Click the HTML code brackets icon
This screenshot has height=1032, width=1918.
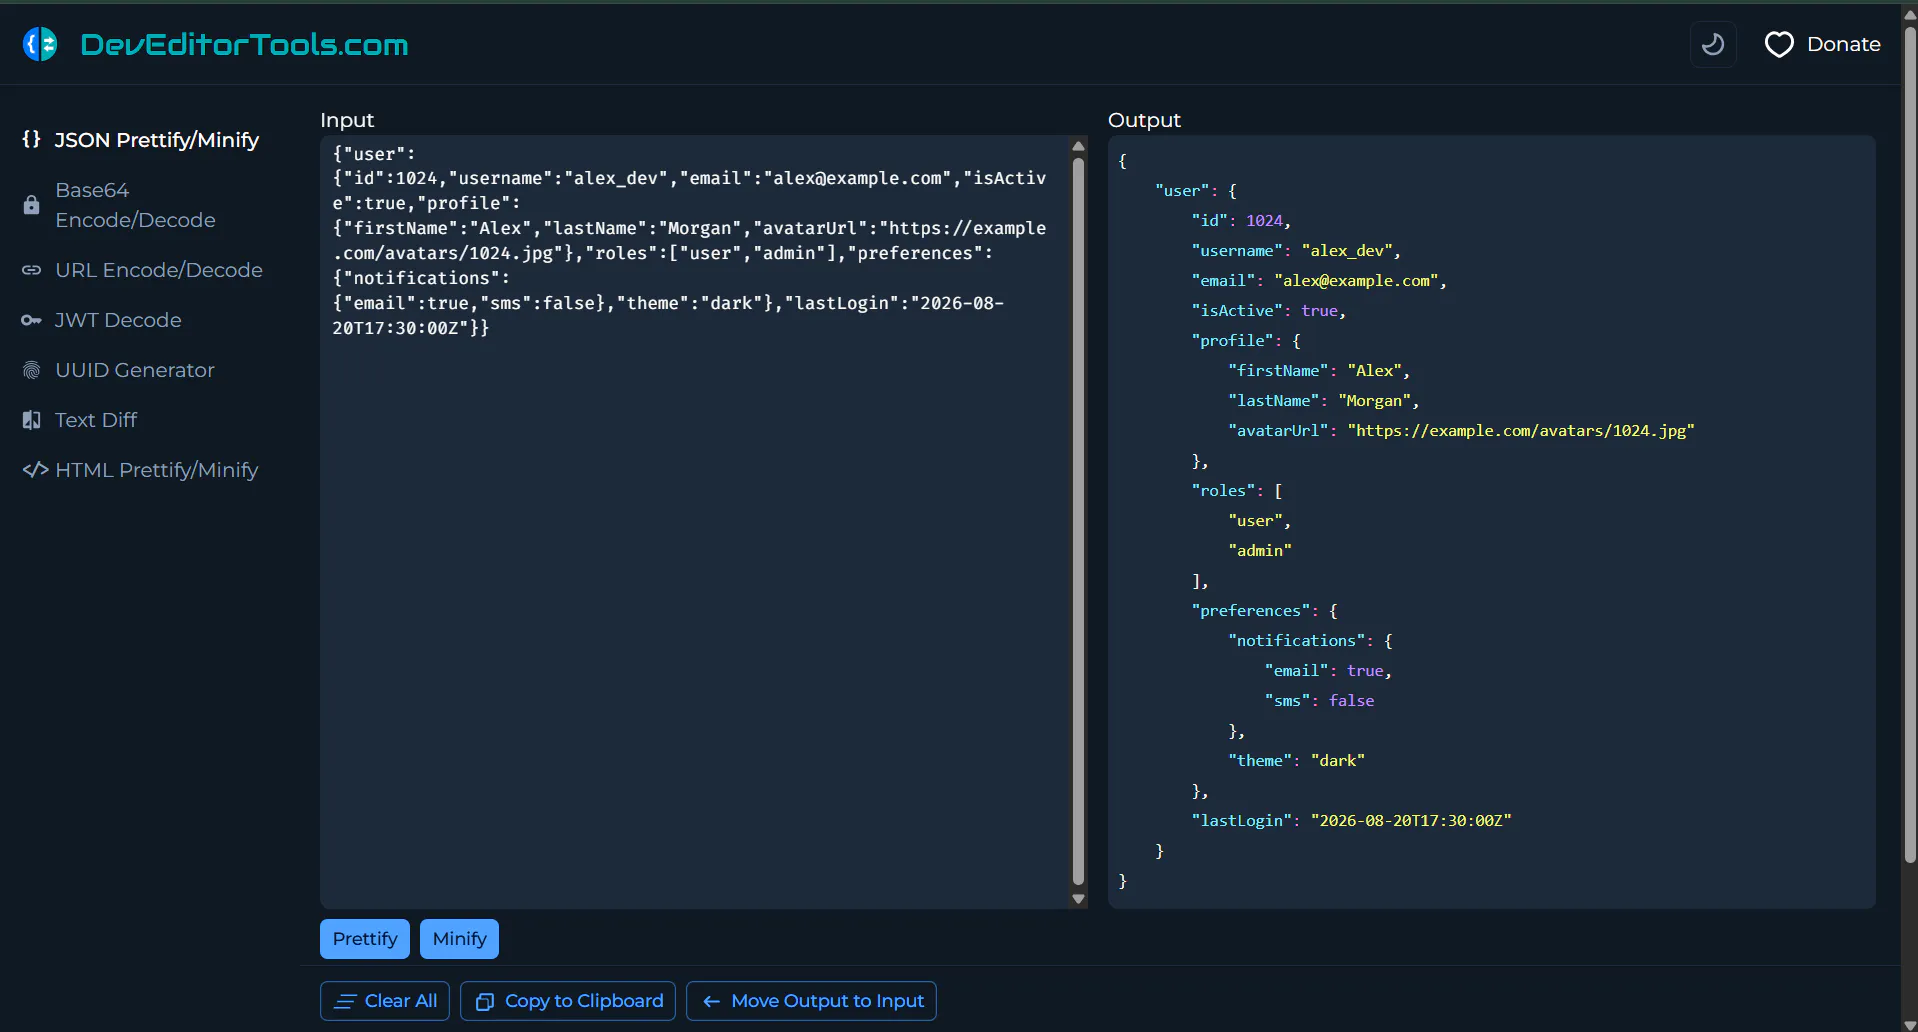click(x=36, y=470)
